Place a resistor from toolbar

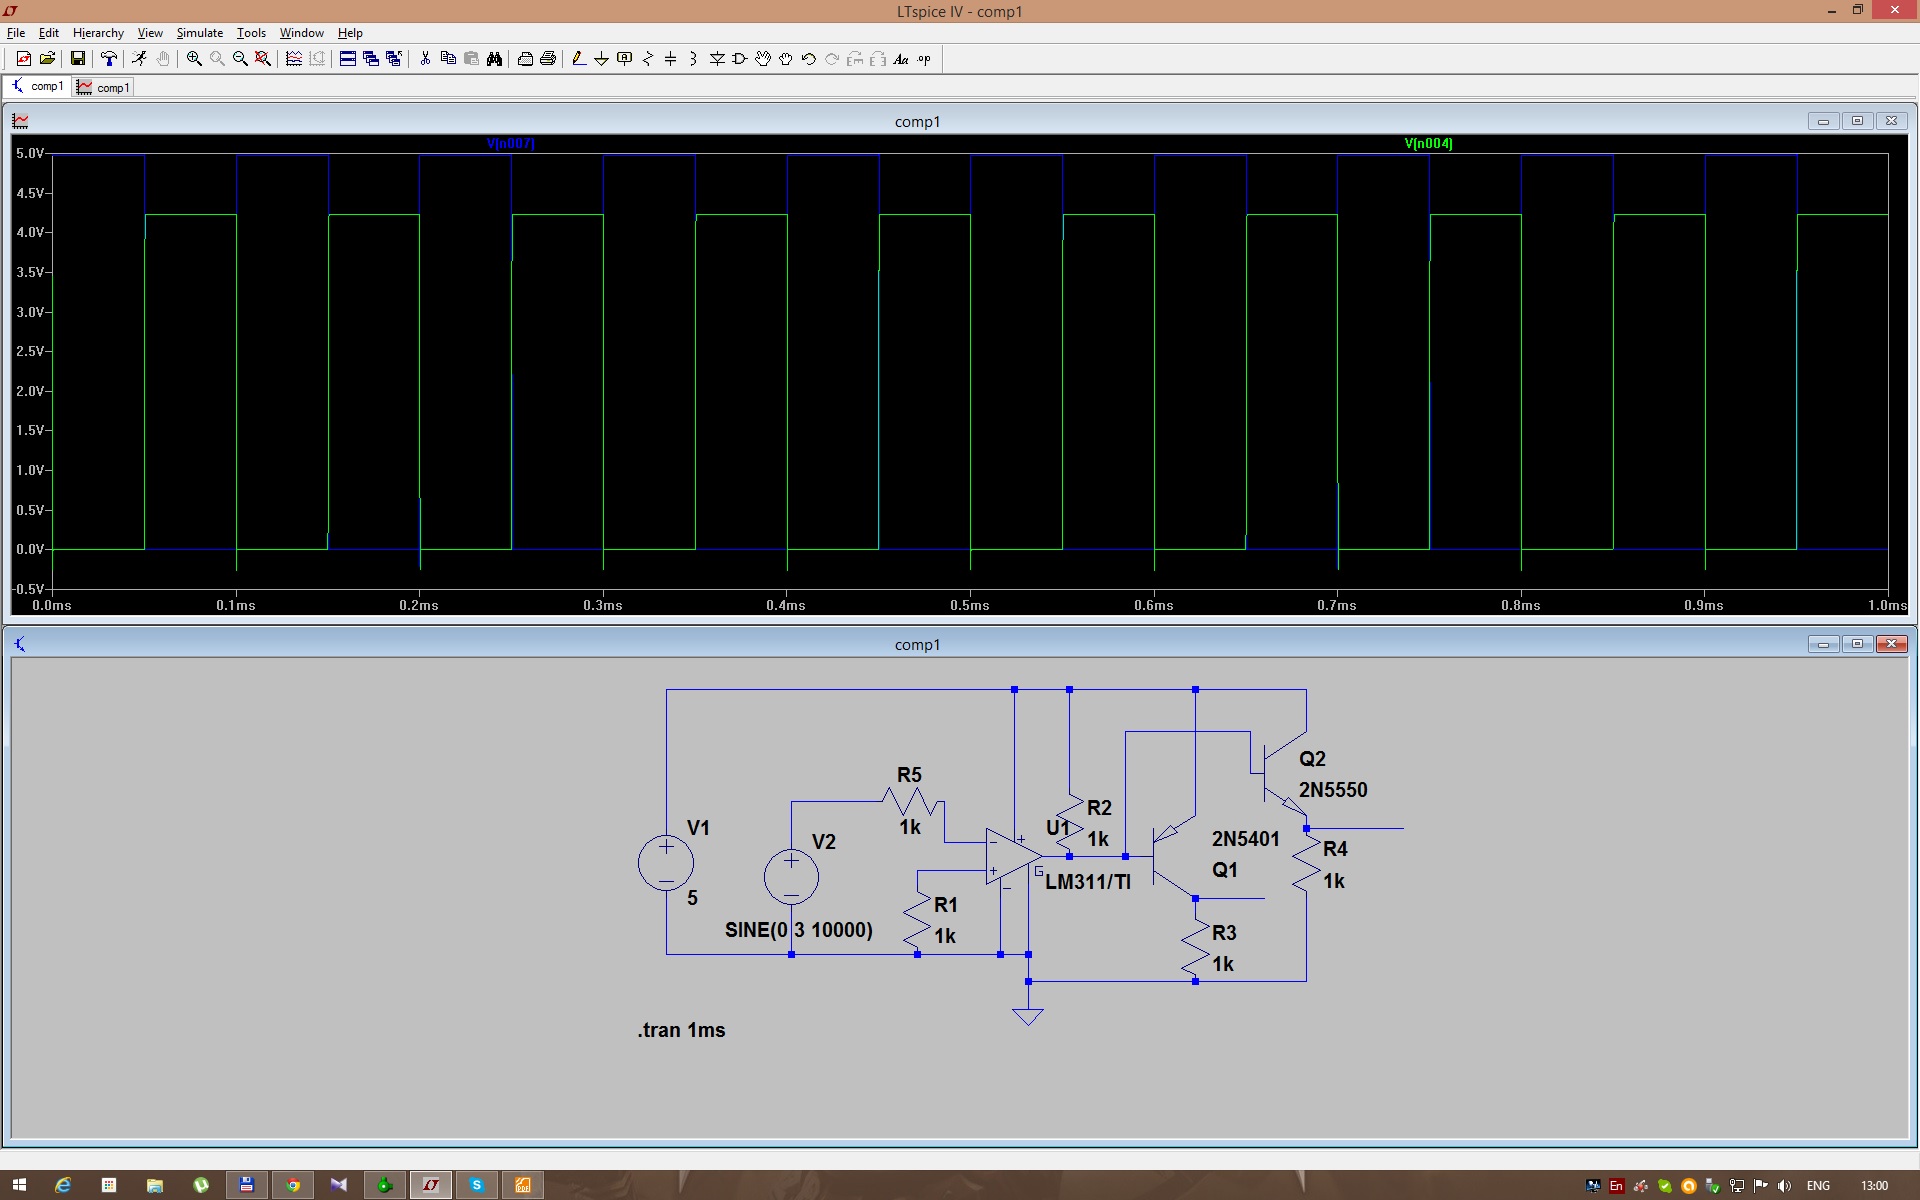coord(648,59)
